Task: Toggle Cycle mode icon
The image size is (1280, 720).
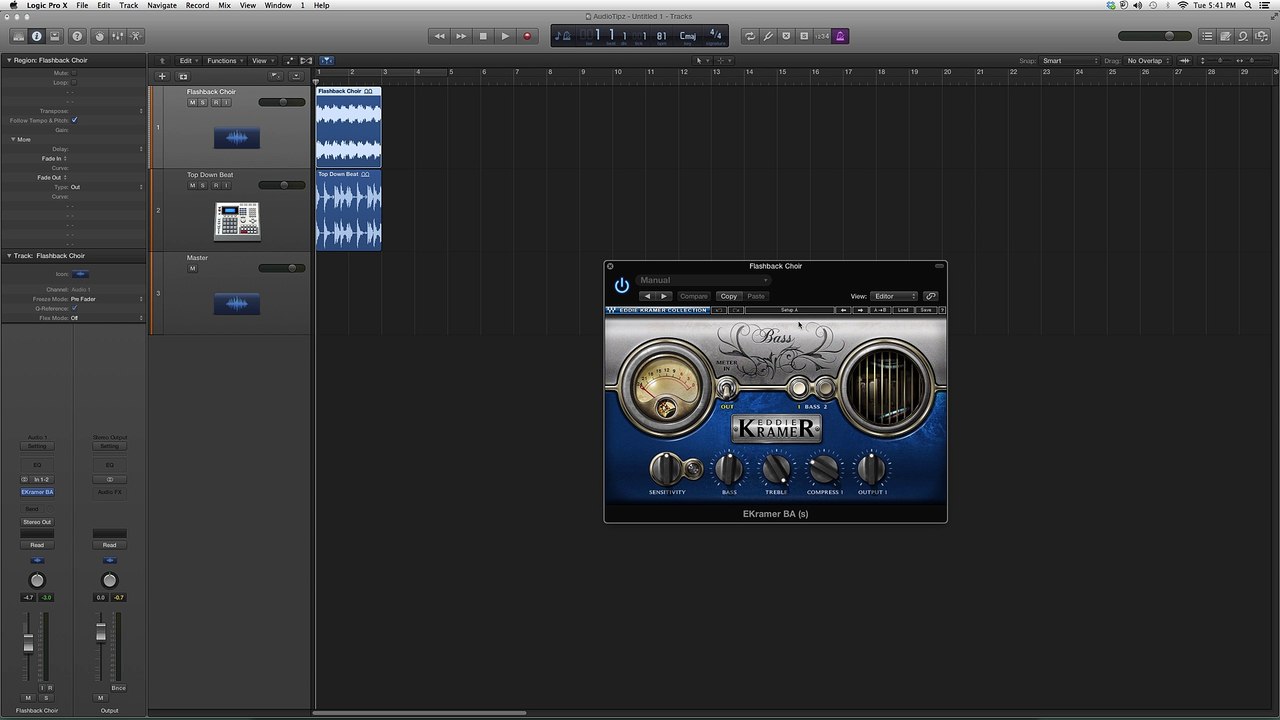Action: pyautogui.click(x=749, y=36)
